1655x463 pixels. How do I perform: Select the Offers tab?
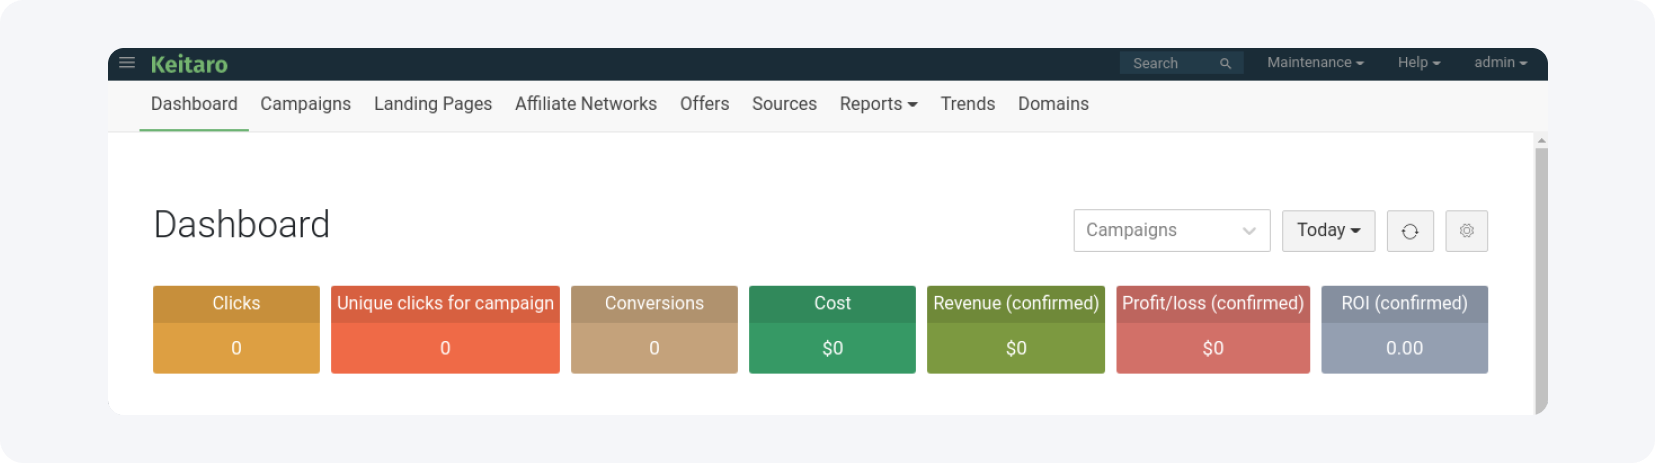704,104
